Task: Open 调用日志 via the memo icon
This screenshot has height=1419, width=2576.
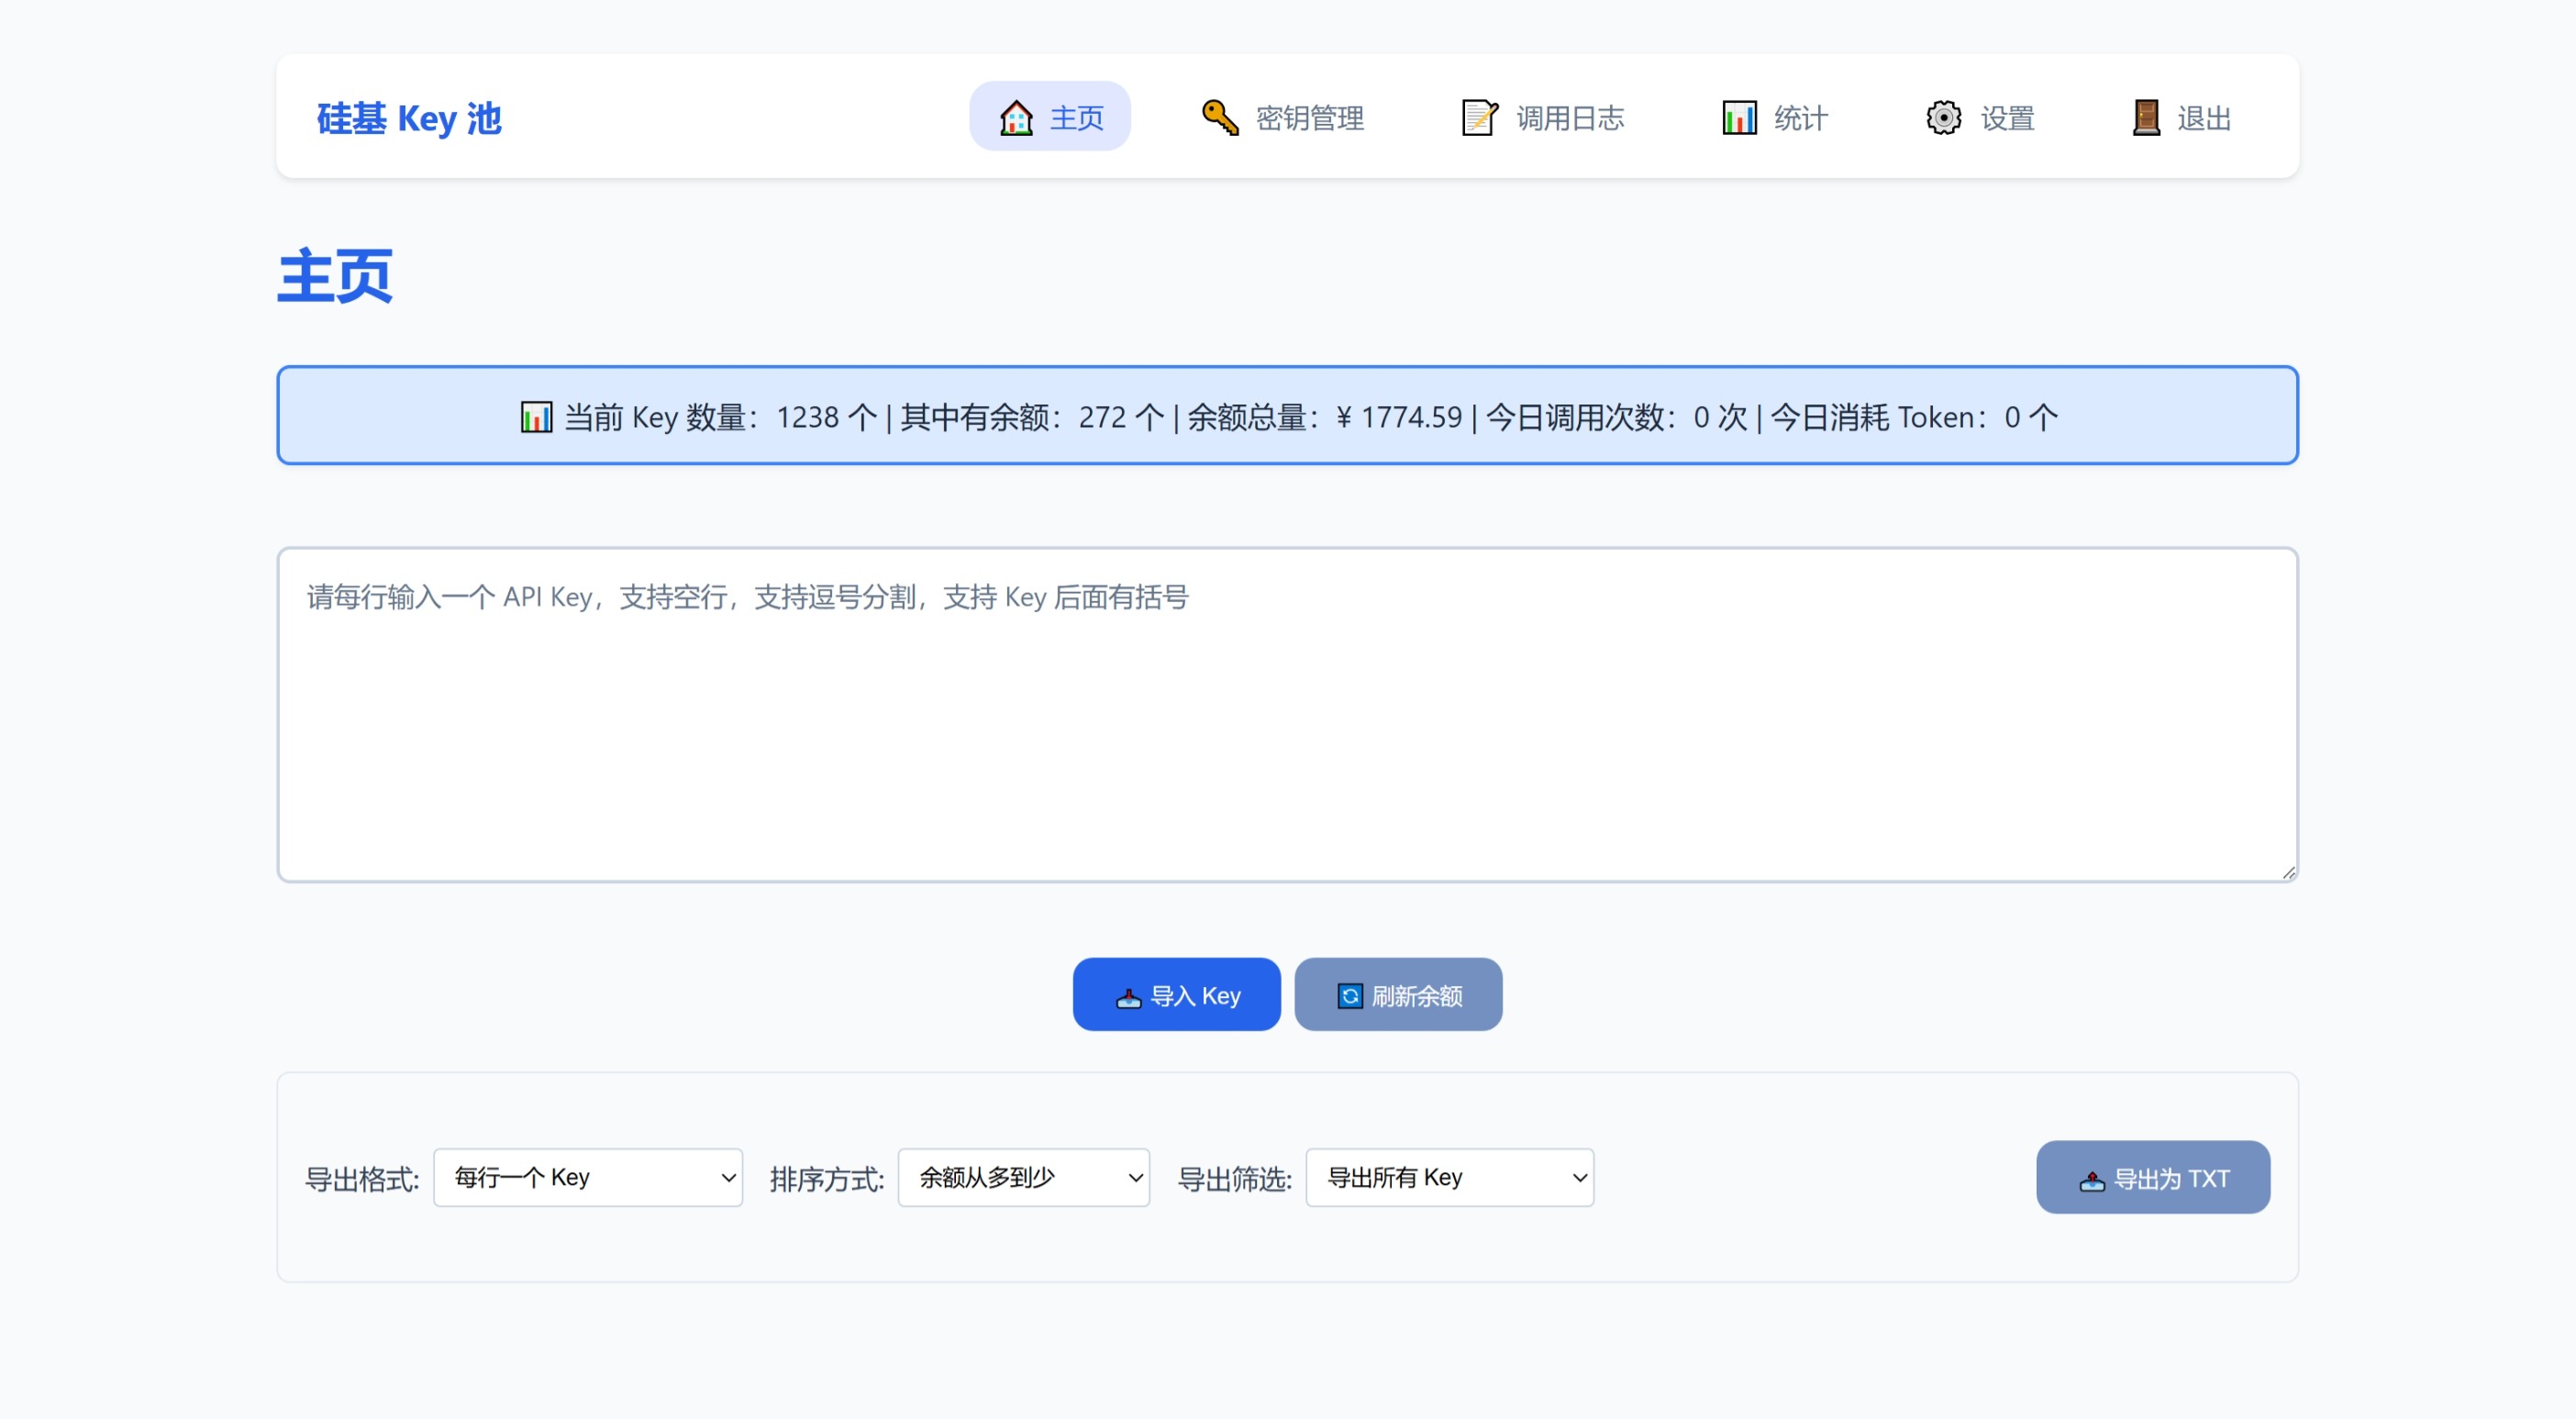Action: tap(1477, 116)
